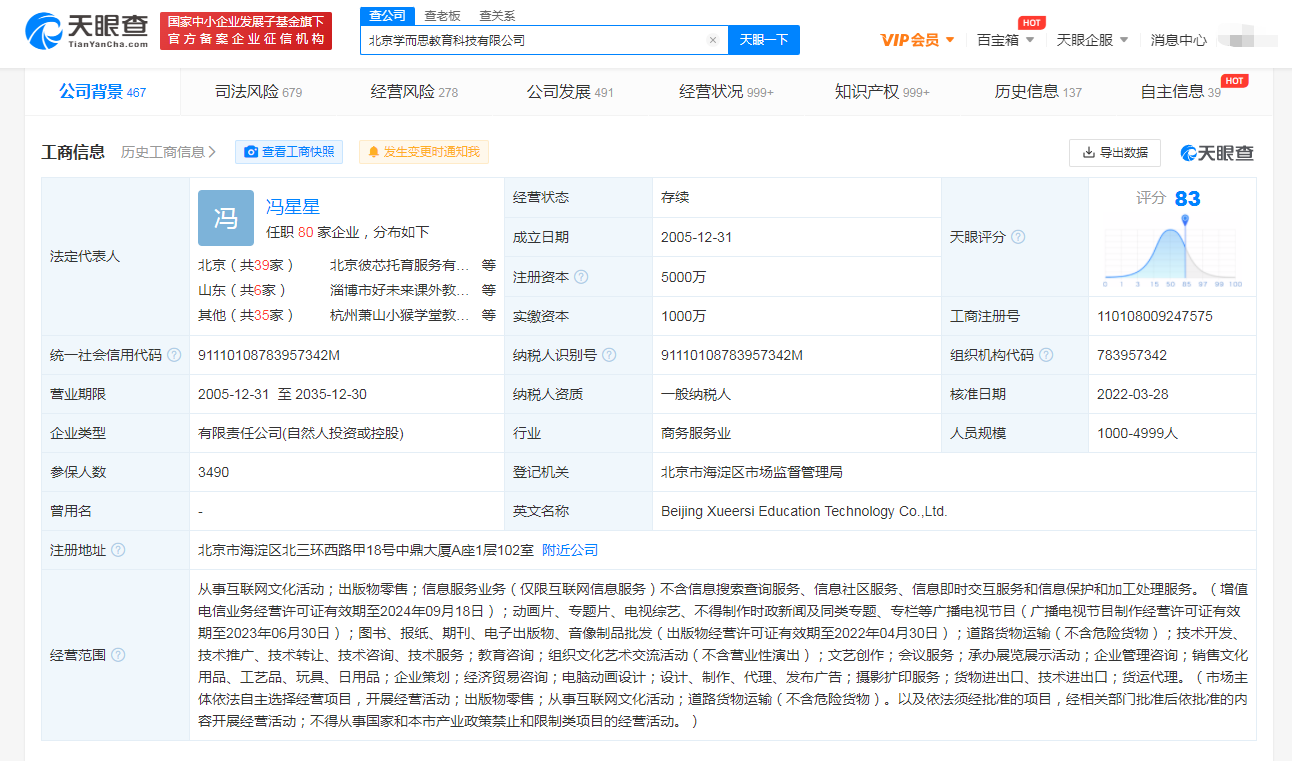Click the 查看工商快照 button
Screen dimensions: 1292x761
coord(289,152)
